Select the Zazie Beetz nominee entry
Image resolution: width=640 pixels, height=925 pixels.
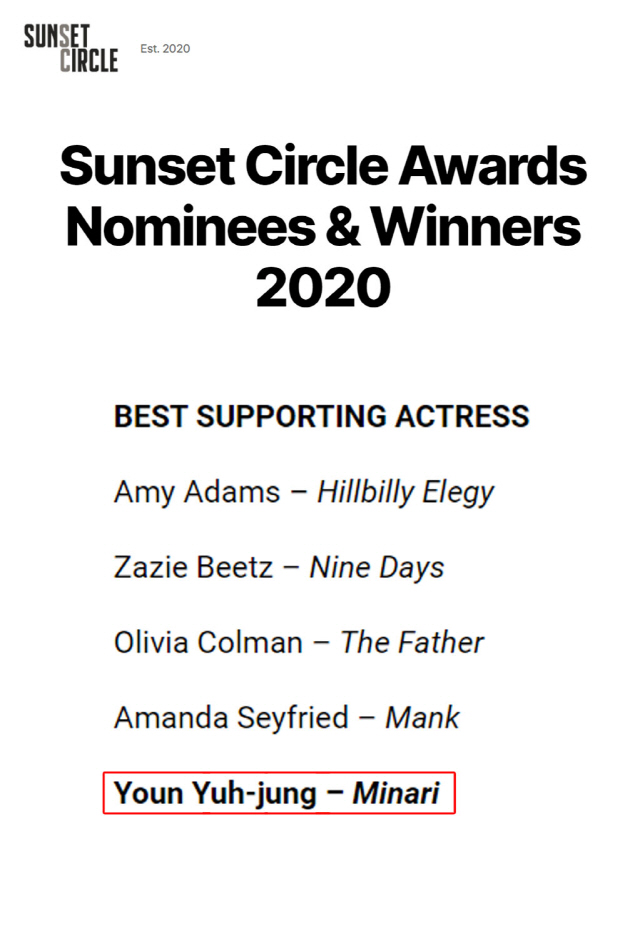pyautogui.click(x=278, y=568)
